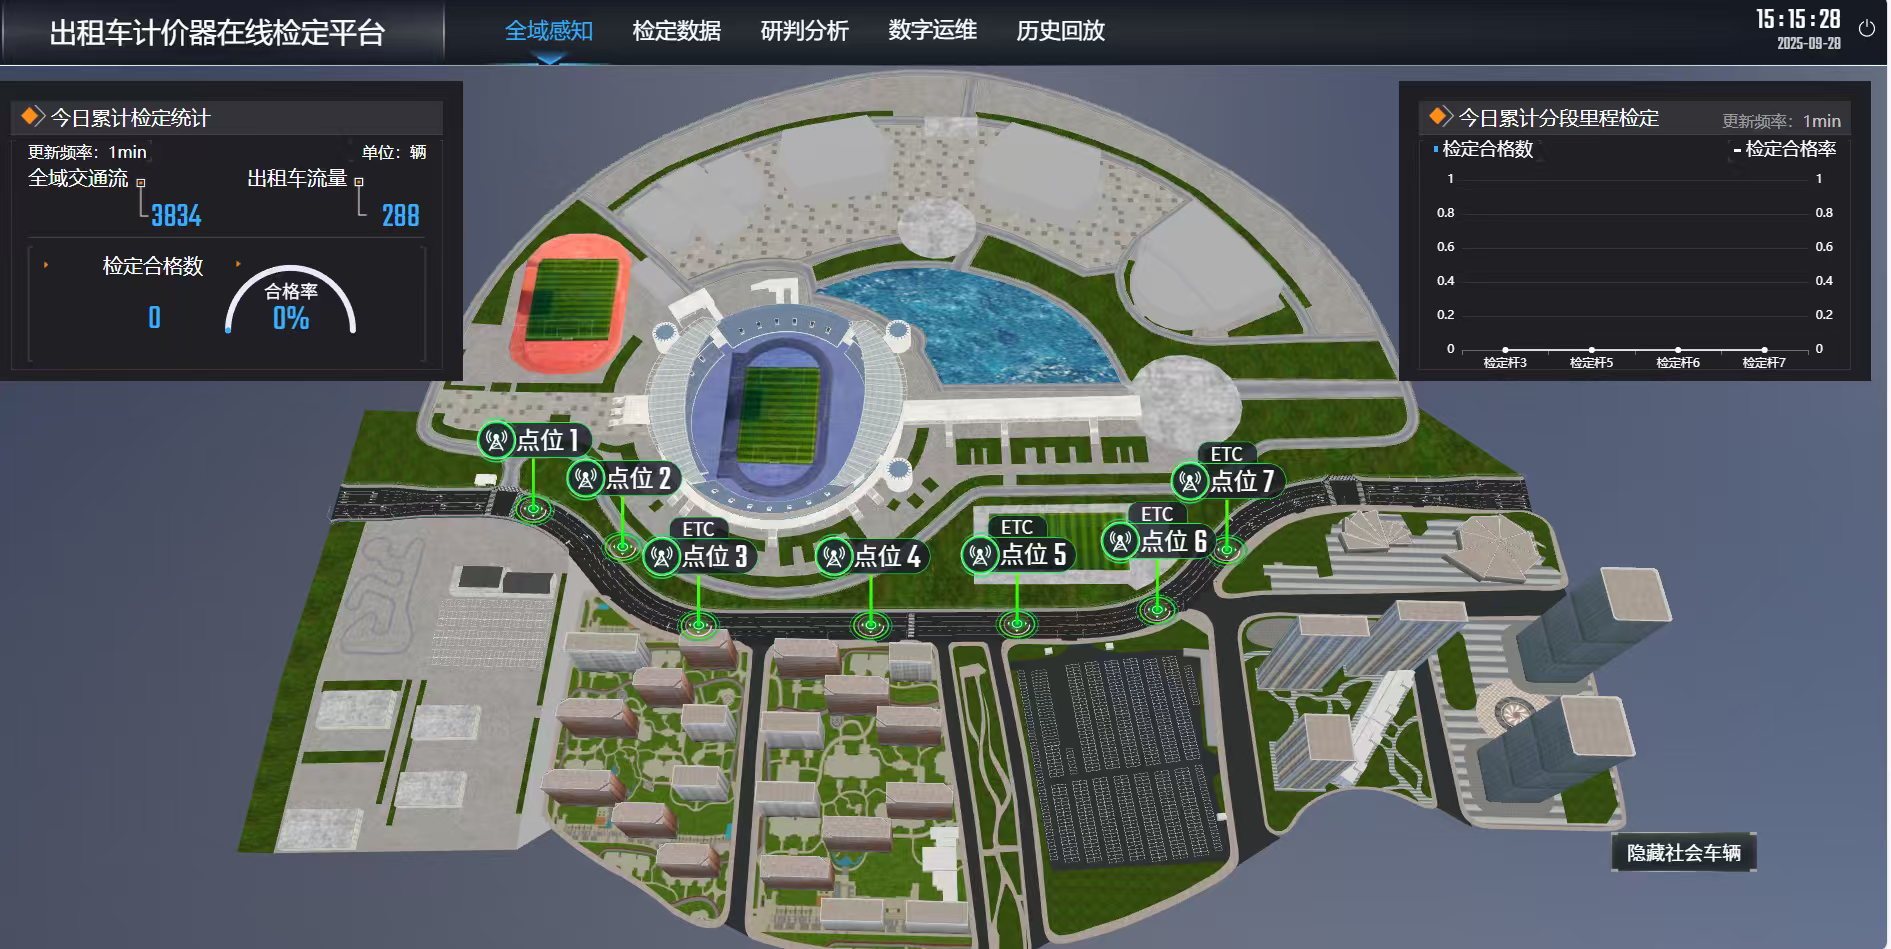Click the power icon beside the clock
Image resolution: width=1891 pixels, height=949 pixels.
pyautogui.click(x=1866, y=29)
